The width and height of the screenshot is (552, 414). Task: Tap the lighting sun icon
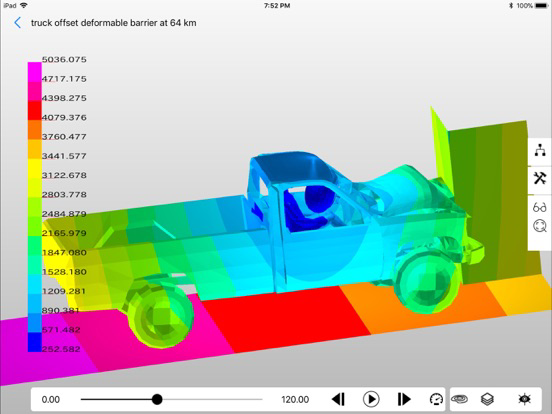525,399
